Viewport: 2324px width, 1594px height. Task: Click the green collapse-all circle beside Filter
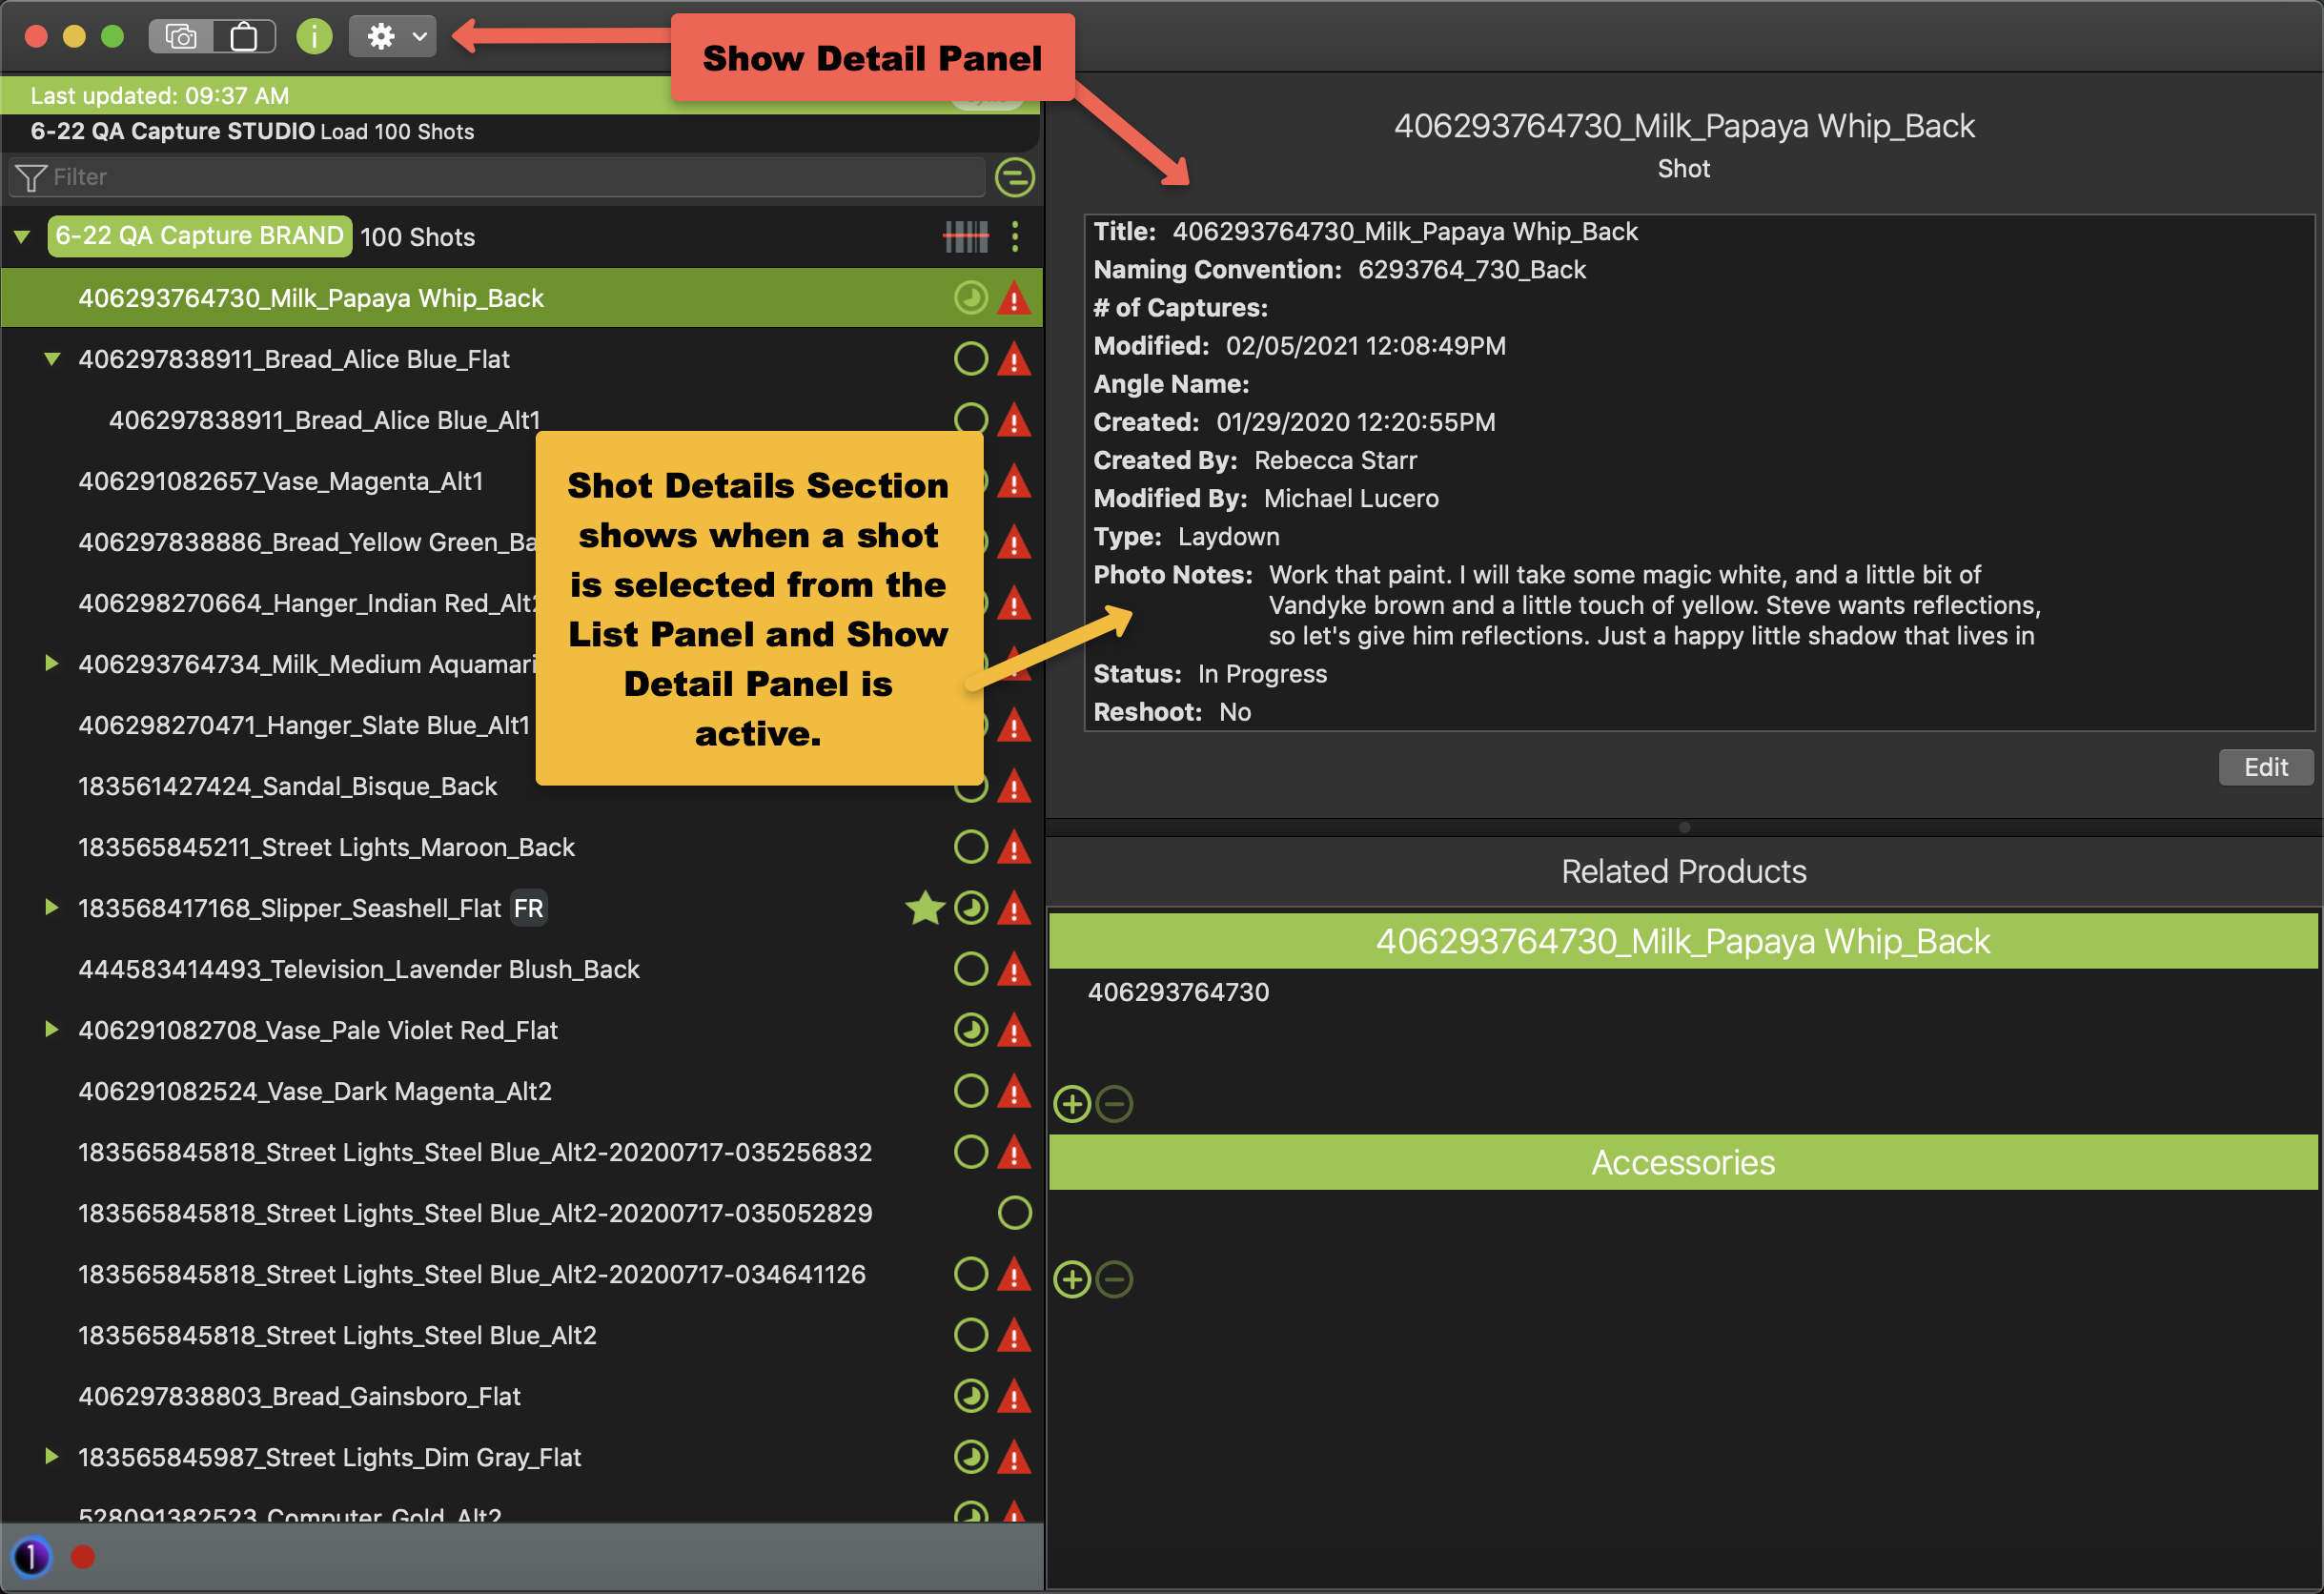[1014, 178]
